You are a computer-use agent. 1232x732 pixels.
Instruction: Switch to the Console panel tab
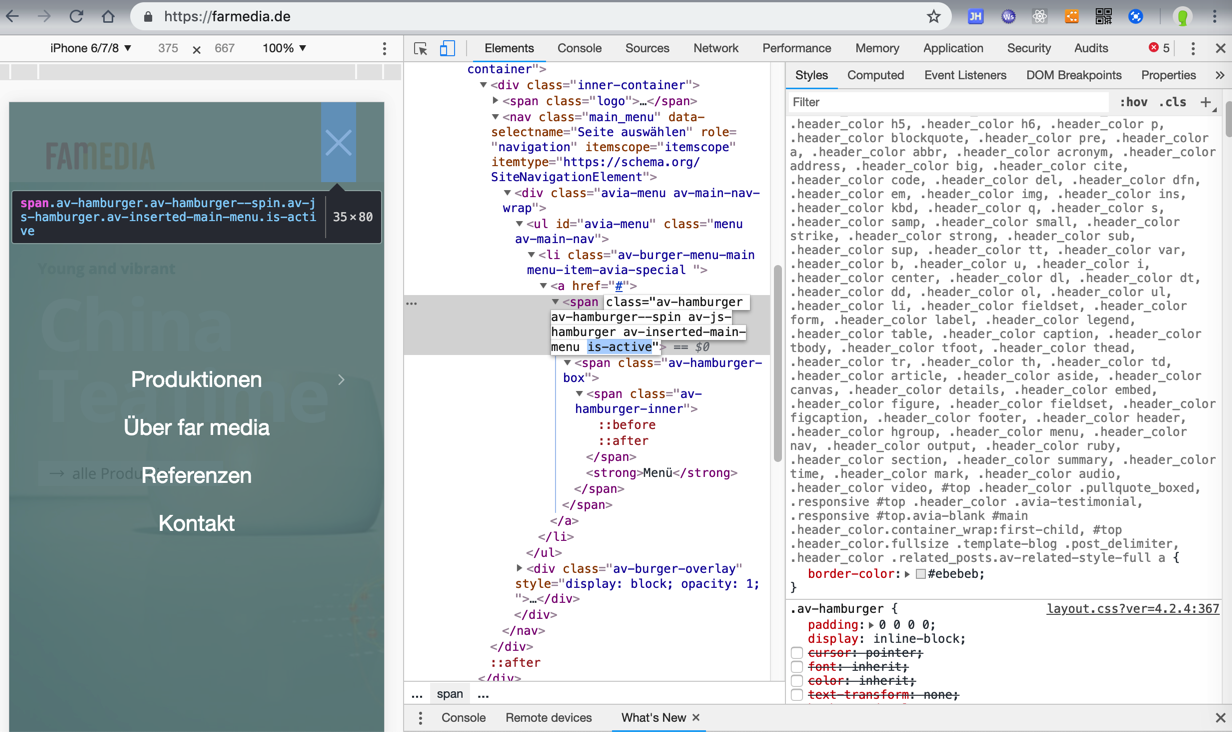point(580,48)
